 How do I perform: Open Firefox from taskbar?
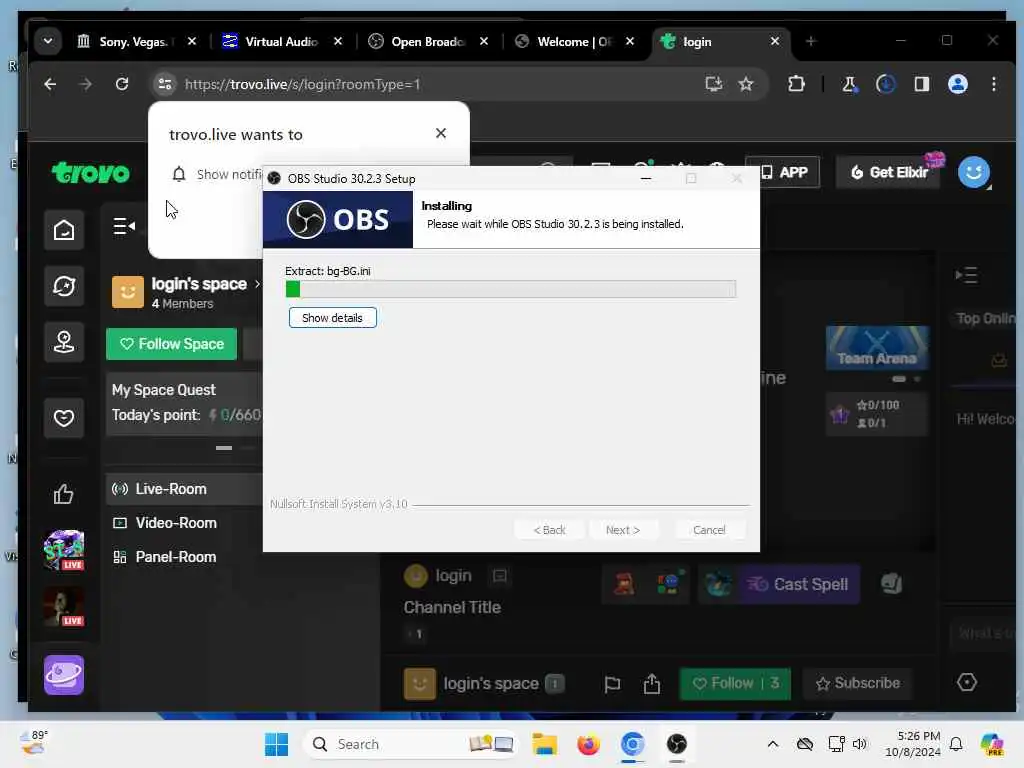[588, 744]
